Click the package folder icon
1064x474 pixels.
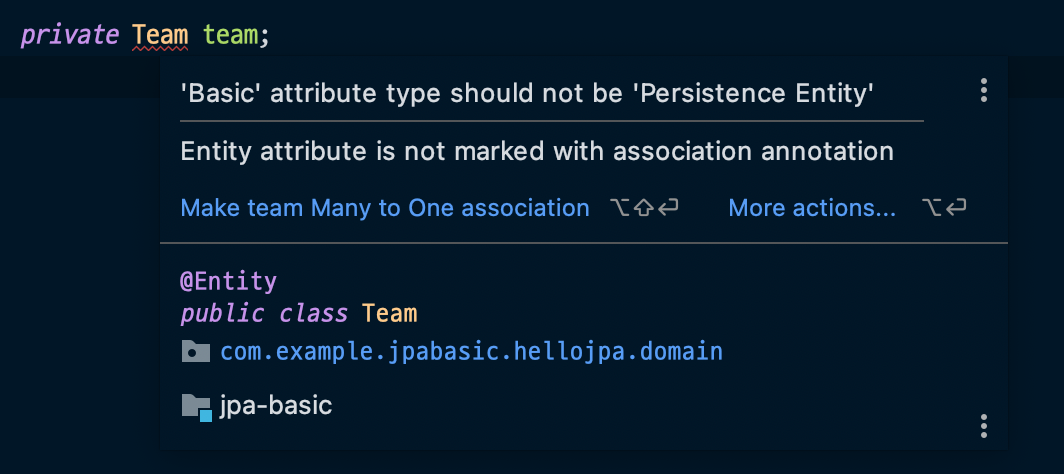point(196,352)
